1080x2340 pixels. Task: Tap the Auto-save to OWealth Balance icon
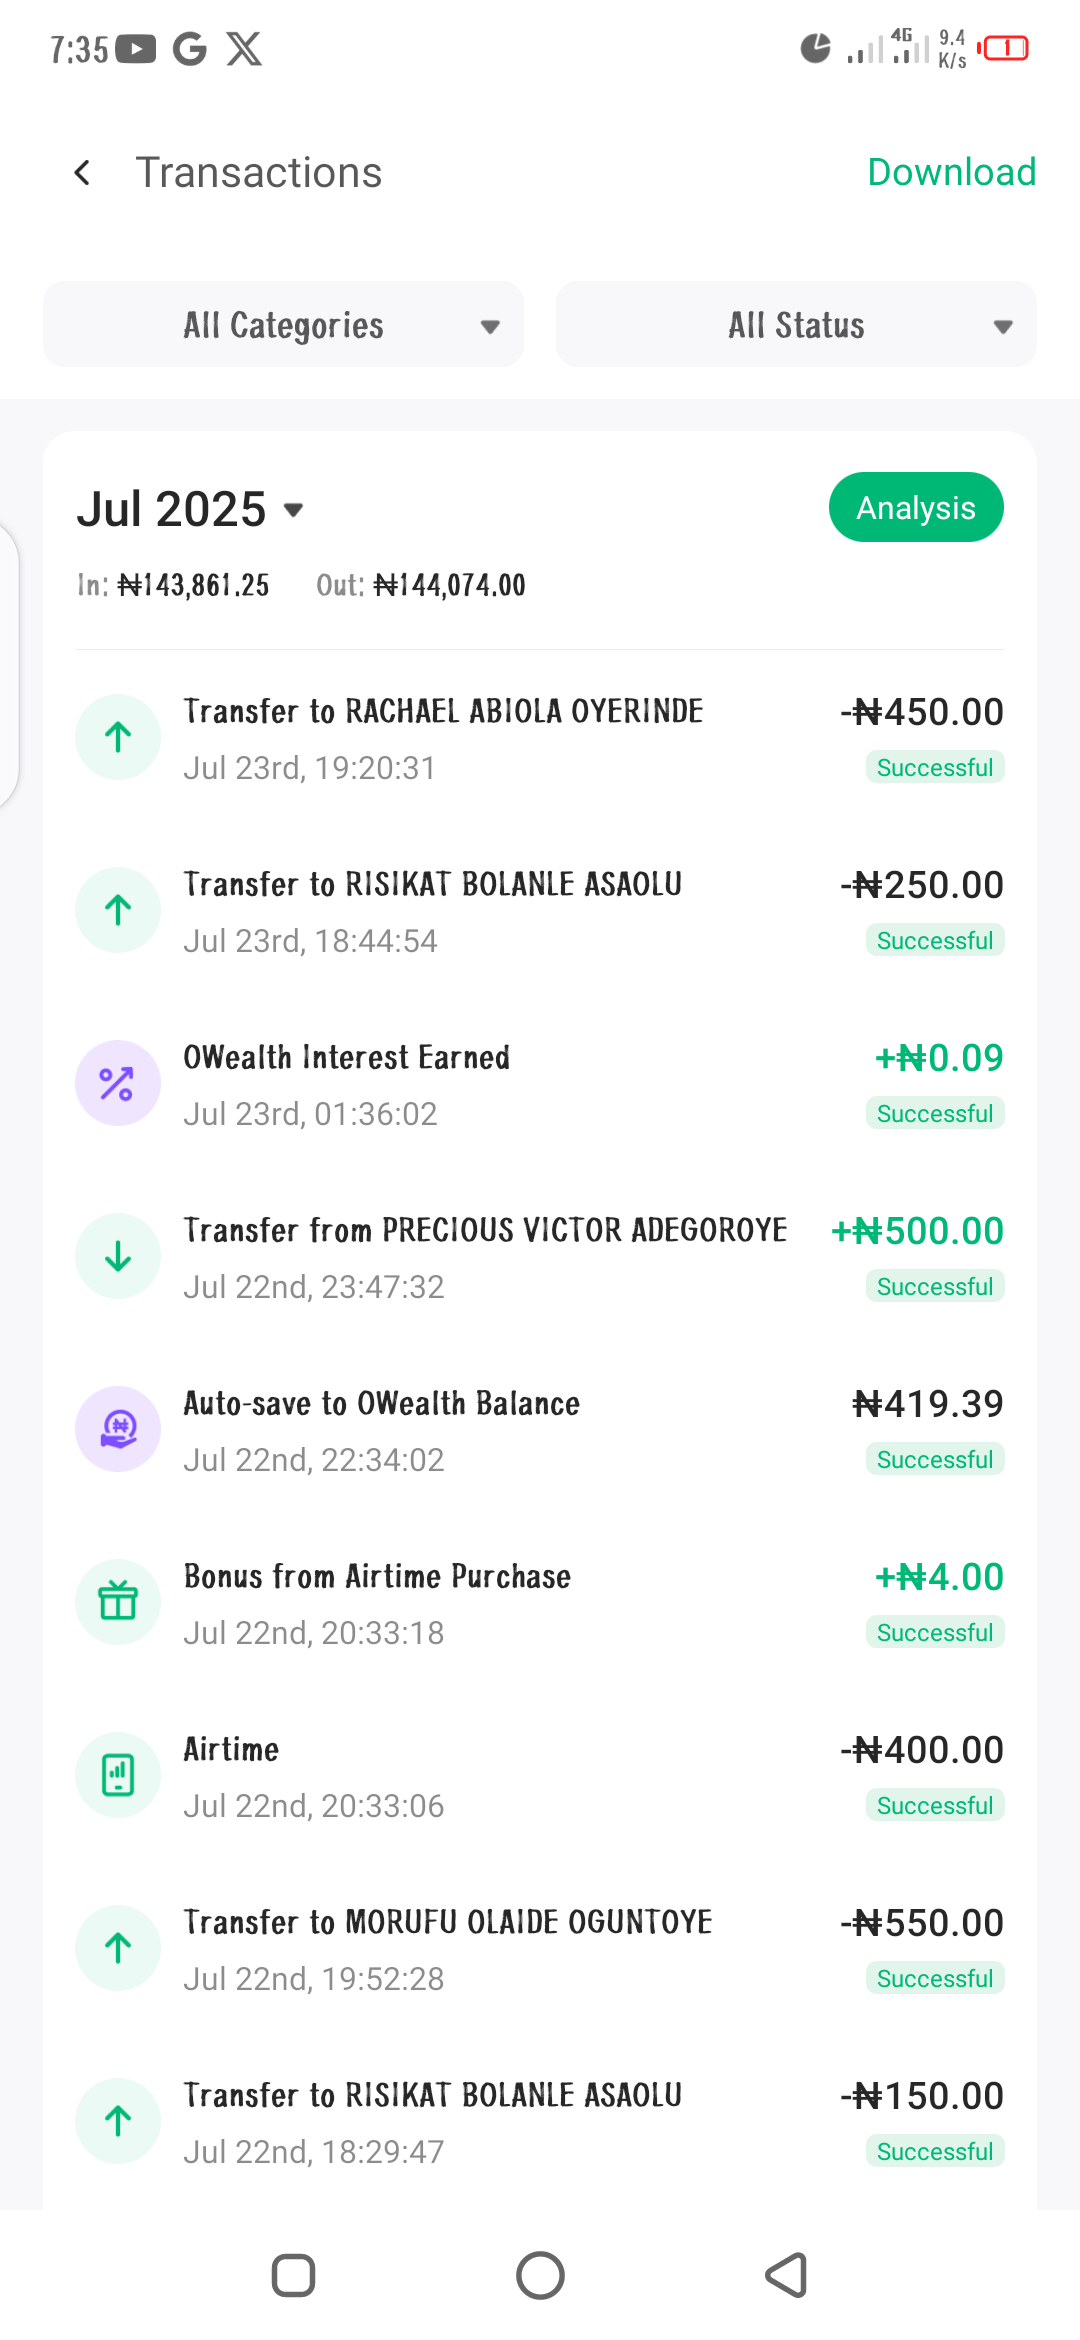118,1429
